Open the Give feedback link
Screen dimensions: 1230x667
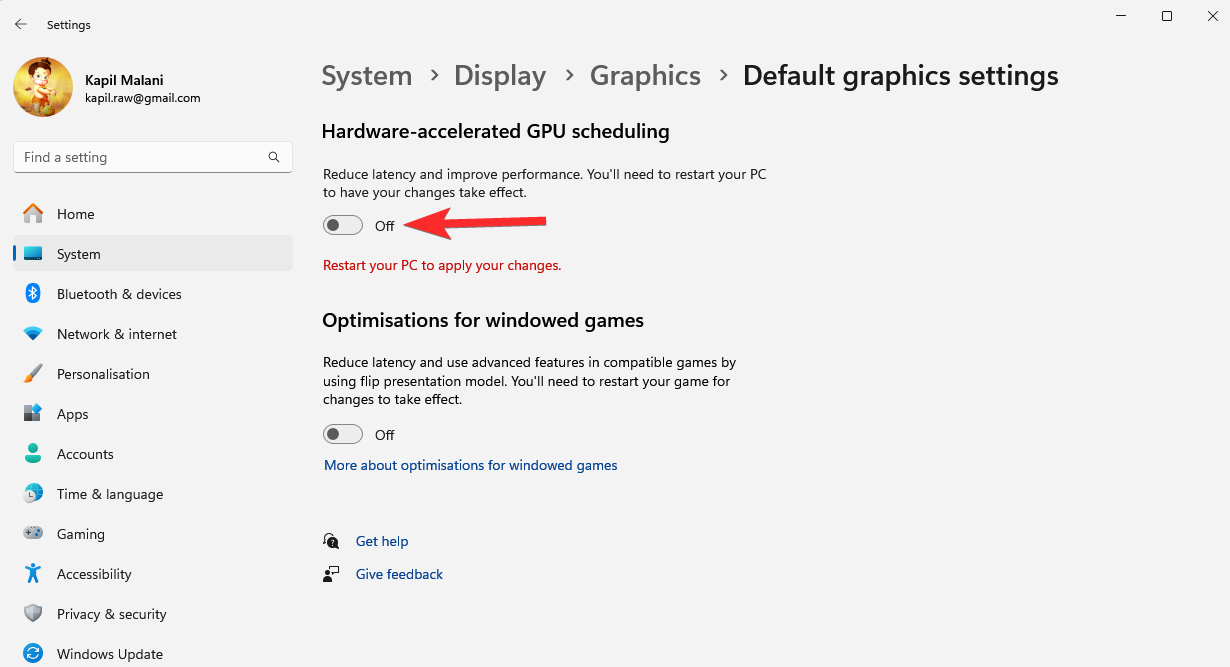(399, 574)
